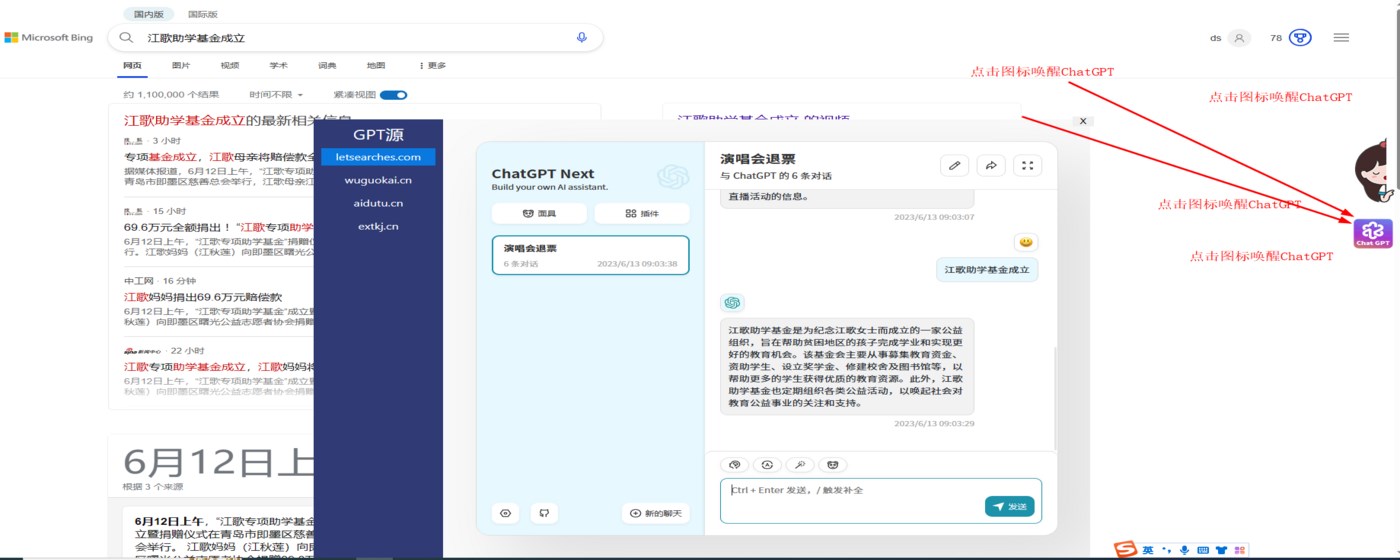Toggle the 紧凑视图 switch
Screen dimensions: 1400x560
pyautogui.click(x=394, y=95)
